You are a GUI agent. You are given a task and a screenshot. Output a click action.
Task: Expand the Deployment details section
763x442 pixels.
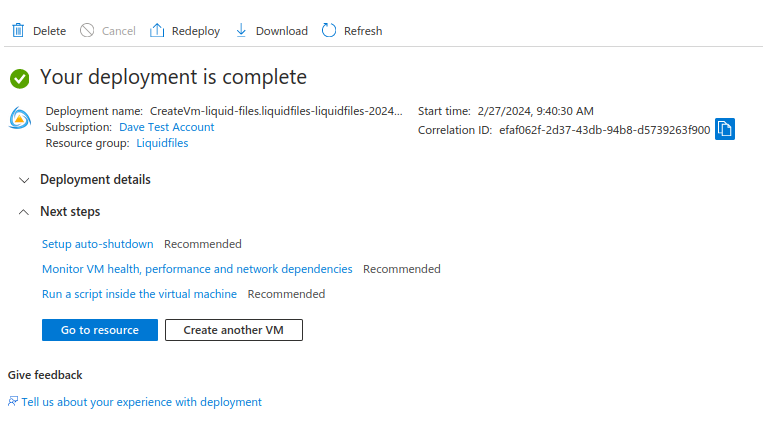coord(24,180)
